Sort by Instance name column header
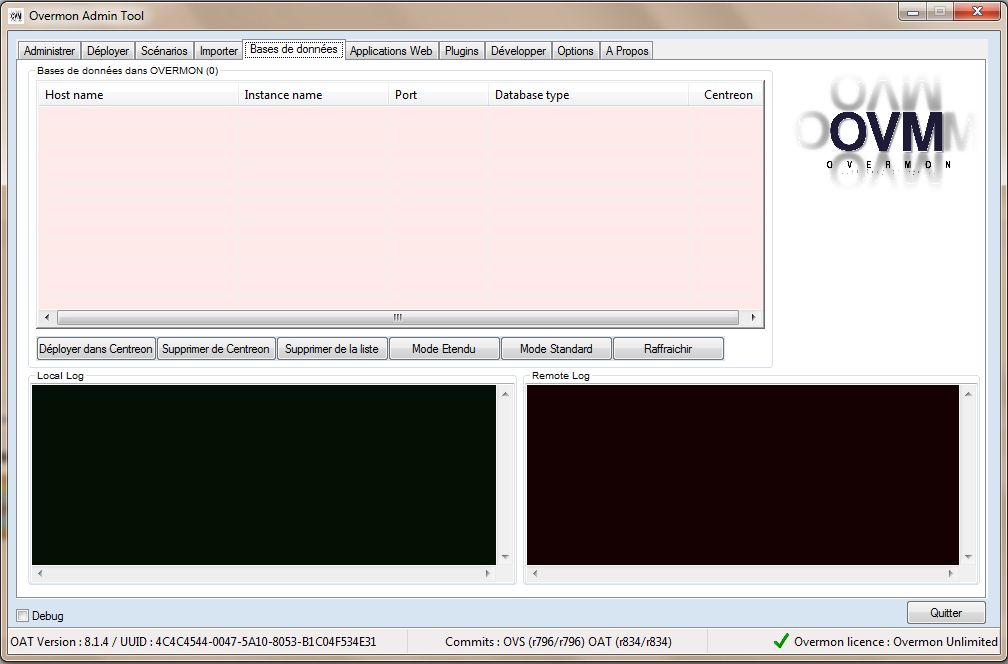This screenshot has height=664, width=1008. [x=313, y=94]
